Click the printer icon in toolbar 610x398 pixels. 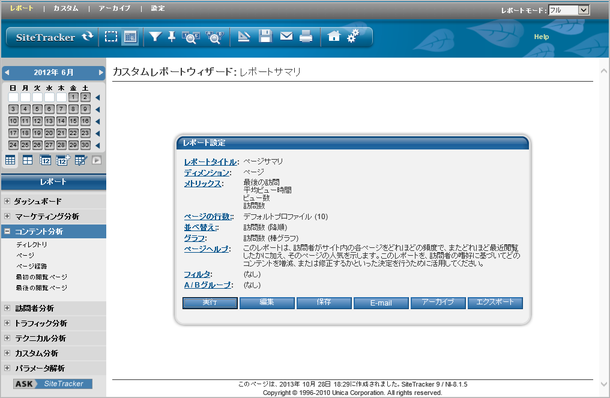pos(306,37)
